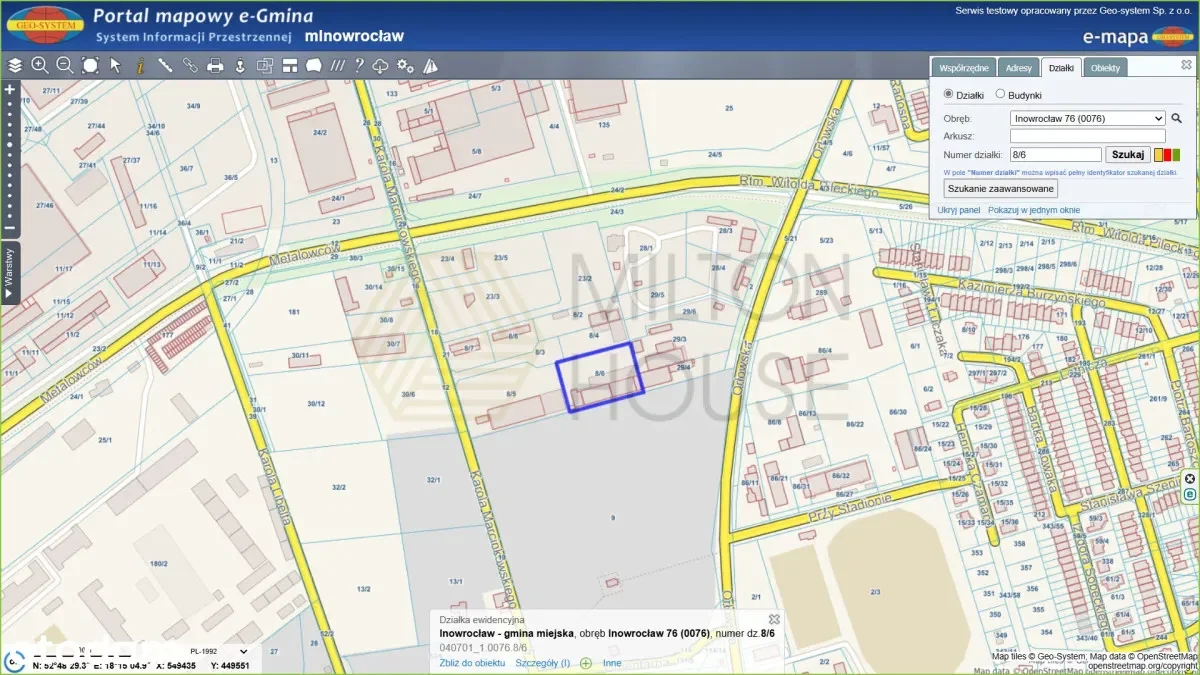Expand parcel details with green plus icon

point(586,663)
